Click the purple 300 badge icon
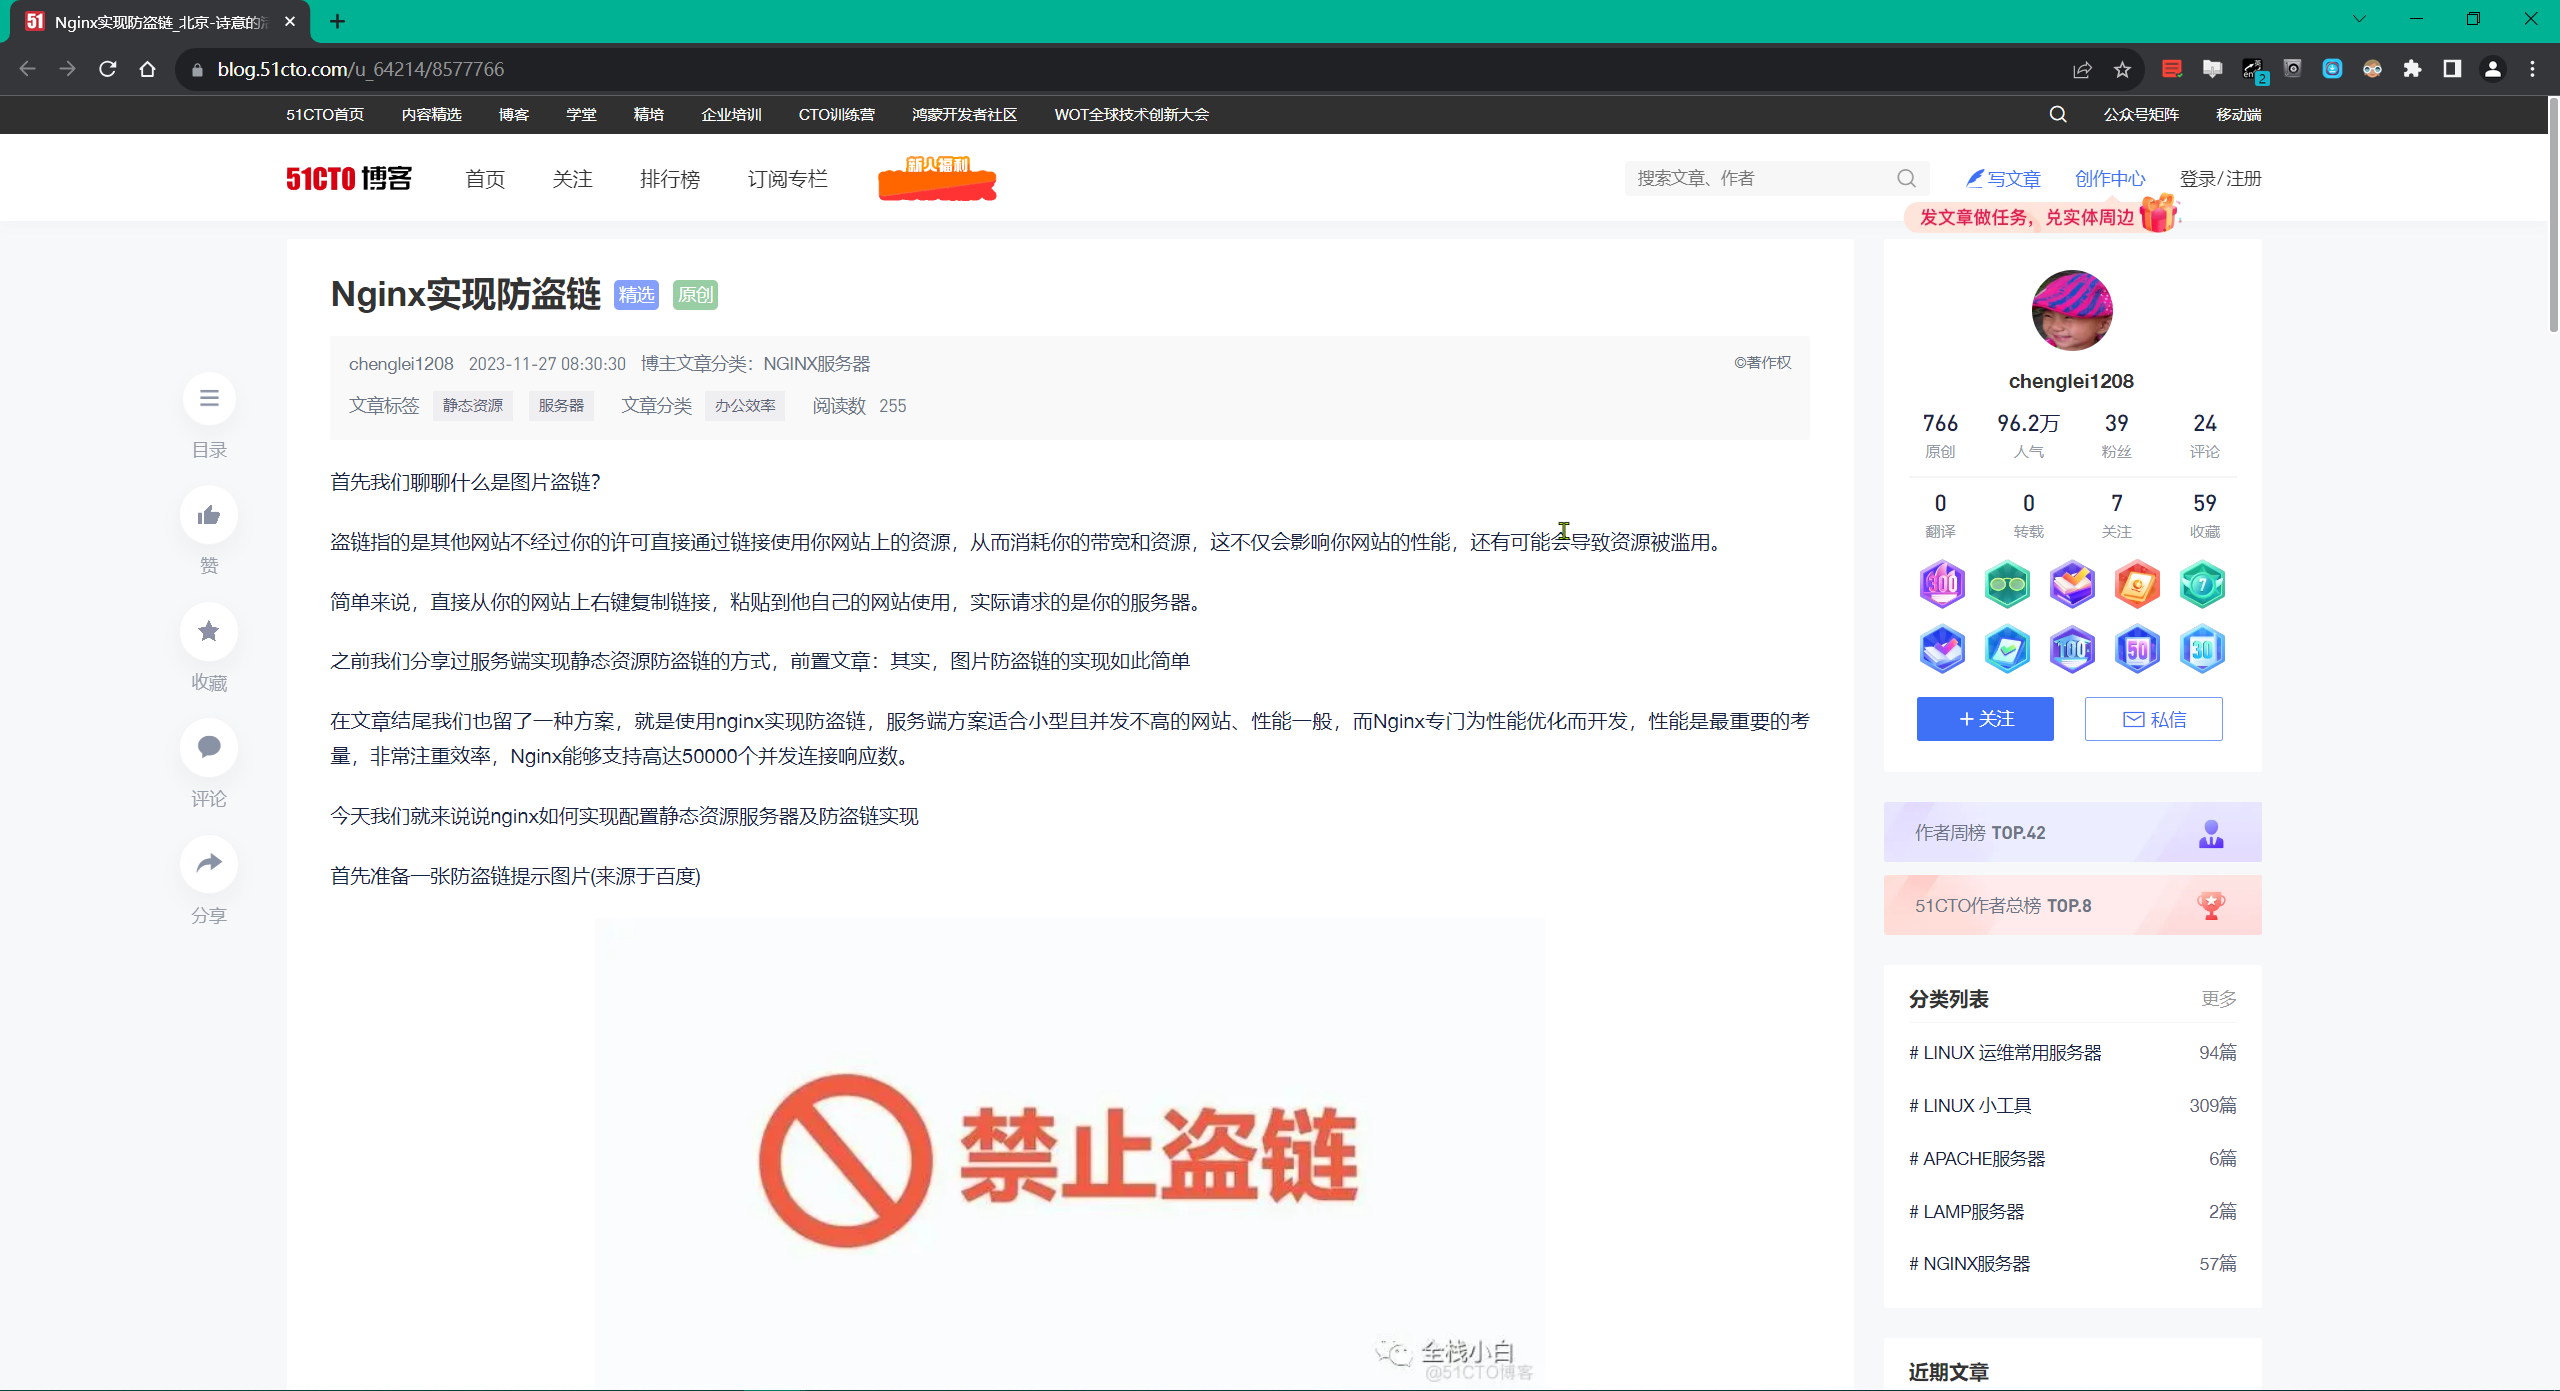The width and height of the screenshot is (2560, 1391). [x=1942, y=584]
